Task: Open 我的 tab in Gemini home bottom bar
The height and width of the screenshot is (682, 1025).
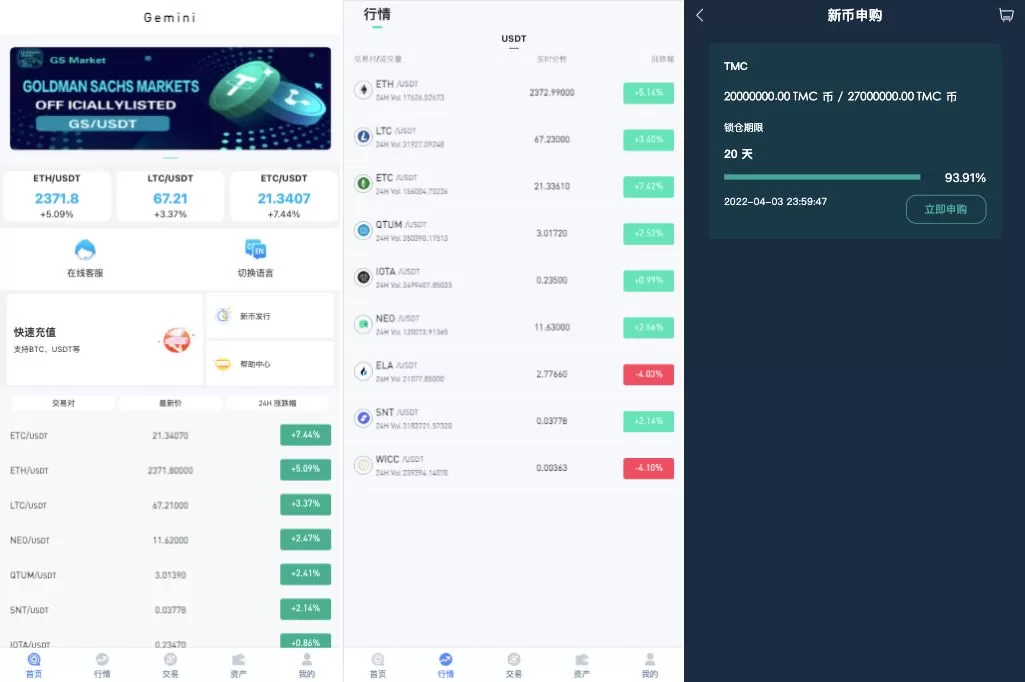Action: pos(307,665)
